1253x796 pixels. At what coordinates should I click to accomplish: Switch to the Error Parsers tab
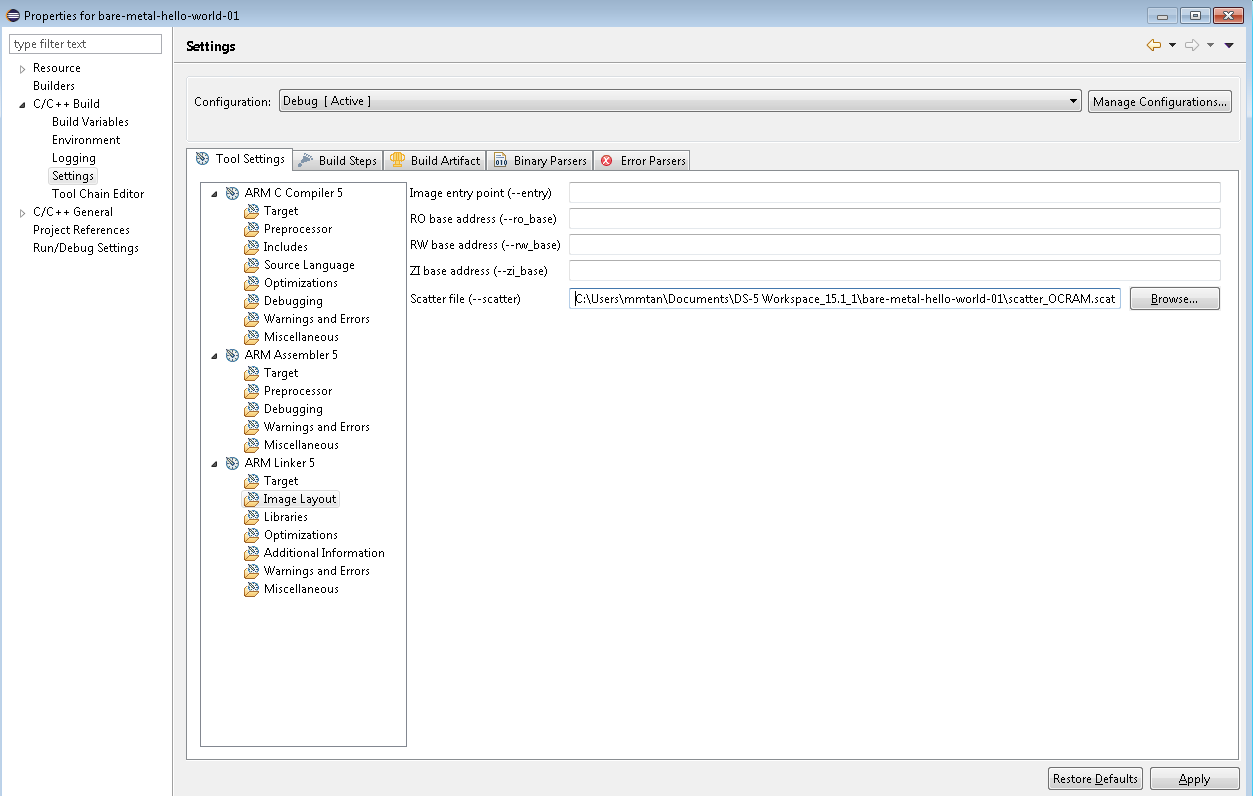(x=642, y=160)
